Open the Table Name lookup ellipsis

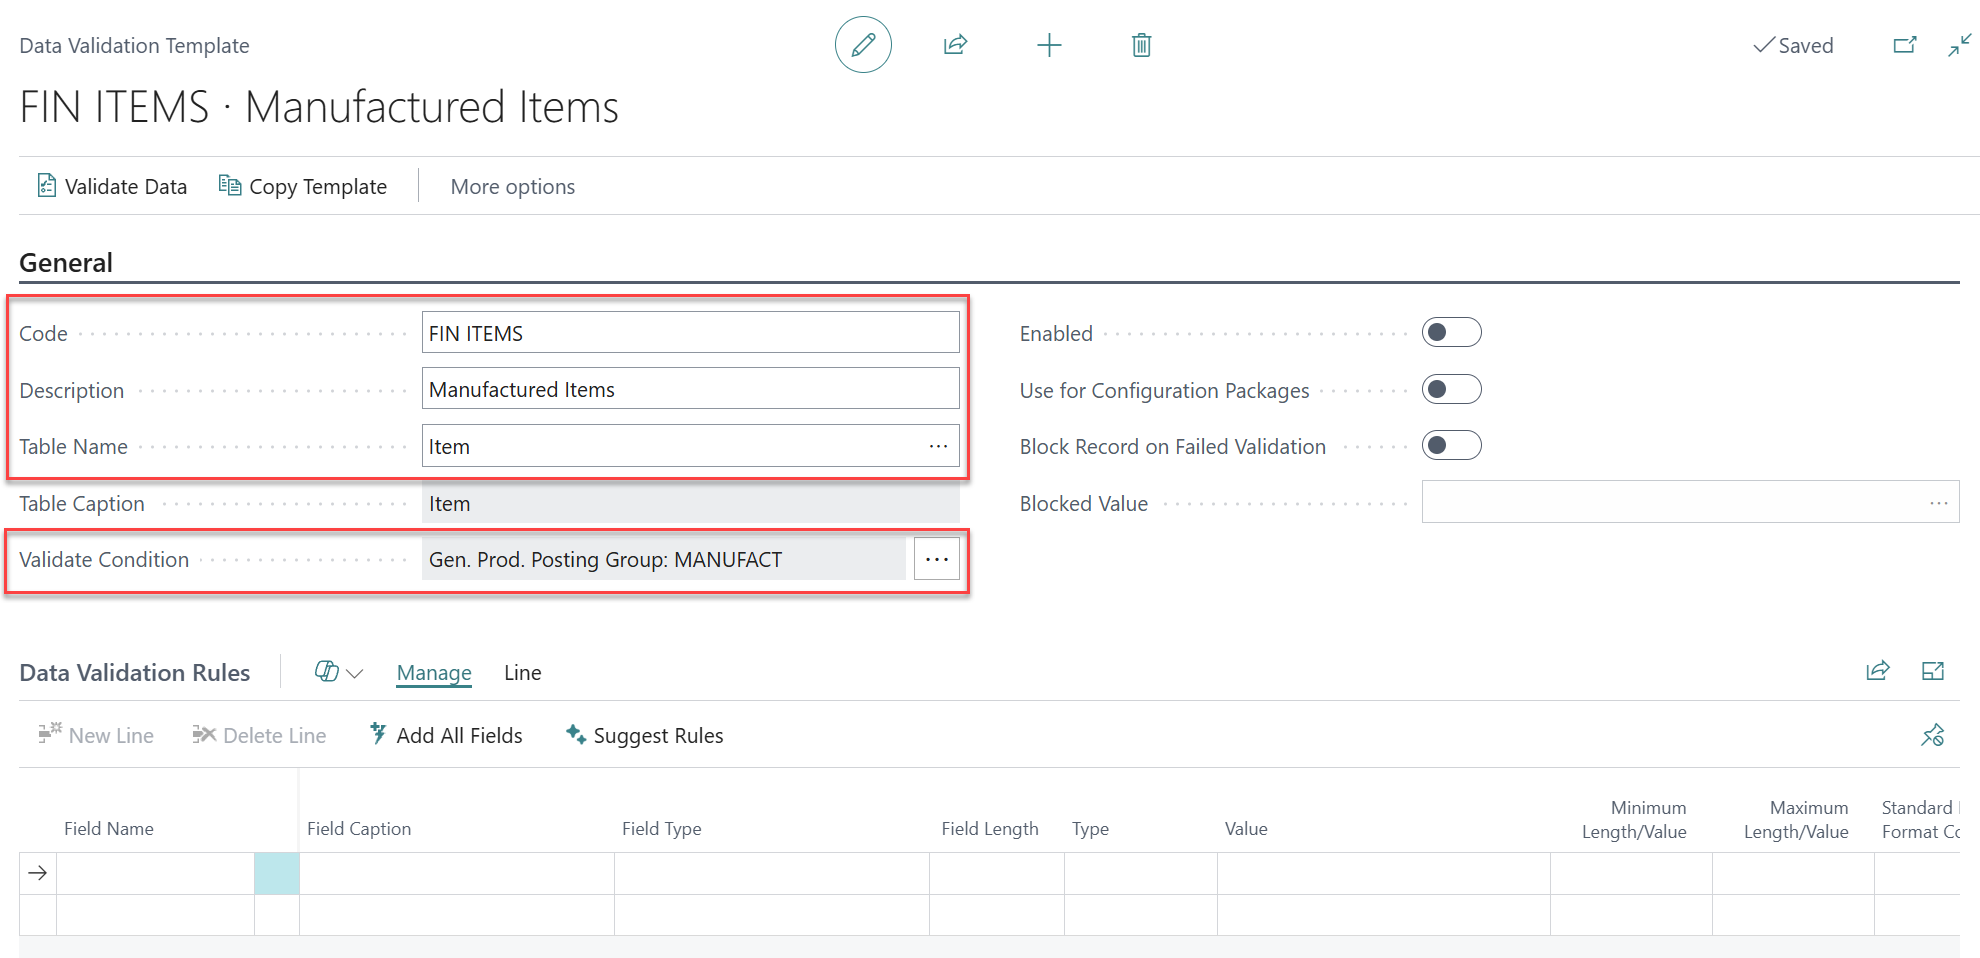(937, 446)
